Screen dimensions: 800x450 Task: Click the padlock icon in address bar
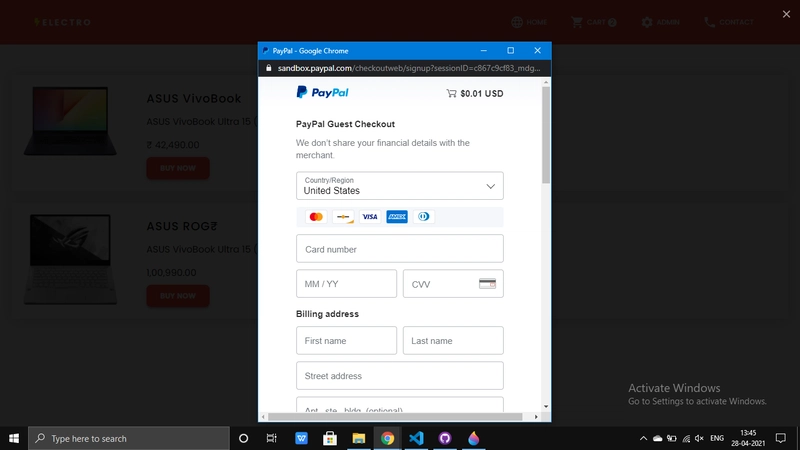pos(267,69)
